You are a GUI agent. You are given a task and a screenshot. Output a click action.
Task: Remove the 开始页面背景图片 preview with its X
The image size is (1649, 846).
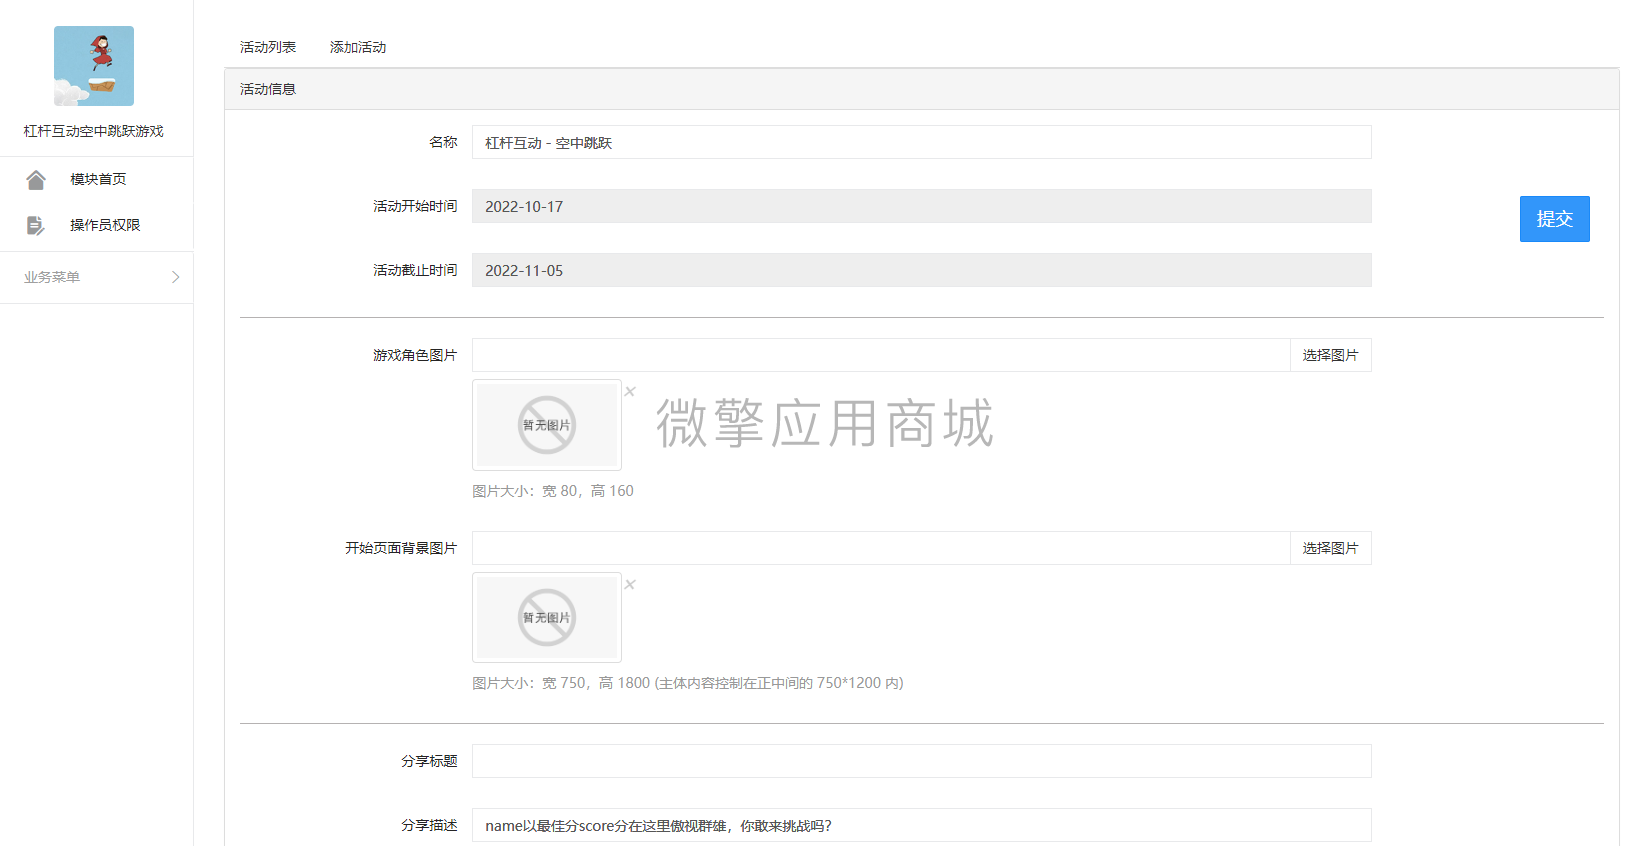click(x=630, y=585)
